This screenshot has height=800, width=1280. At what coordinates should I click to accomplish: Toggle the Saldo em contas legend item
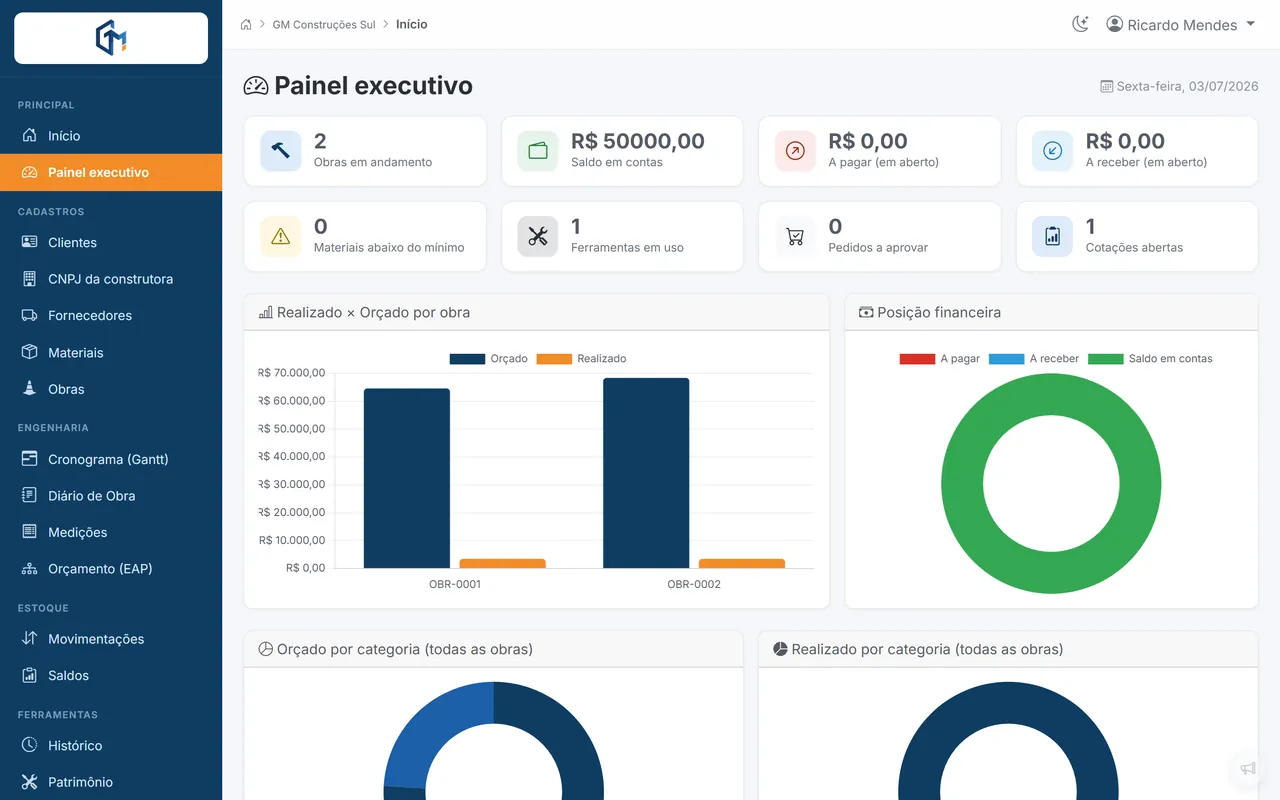point(1150,358)
